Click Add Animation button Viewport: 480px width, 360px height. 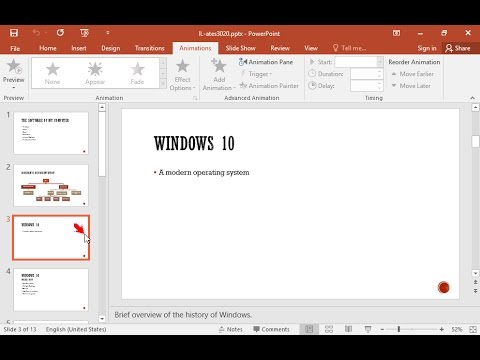pos(219,75)
